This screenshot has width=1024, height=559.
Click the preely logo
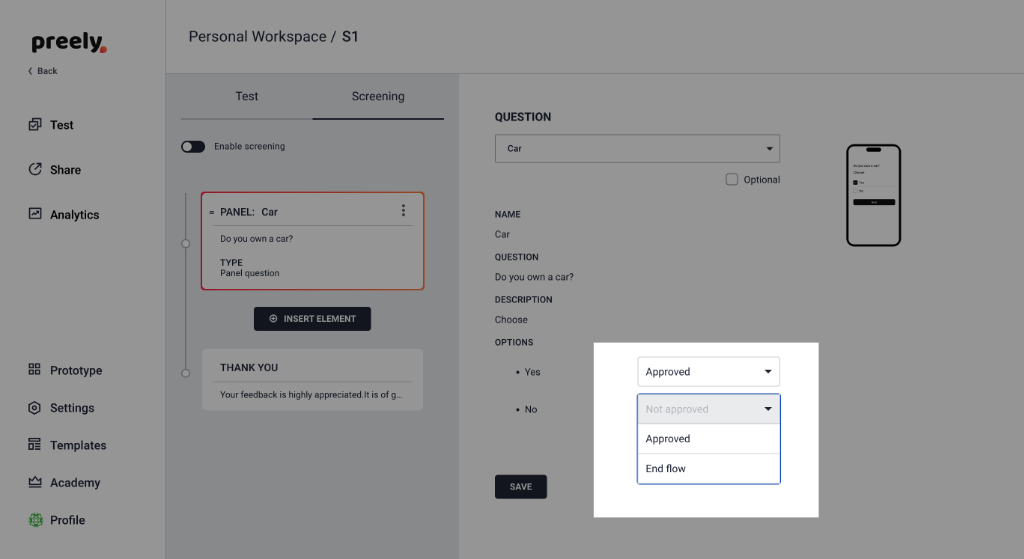69,42
